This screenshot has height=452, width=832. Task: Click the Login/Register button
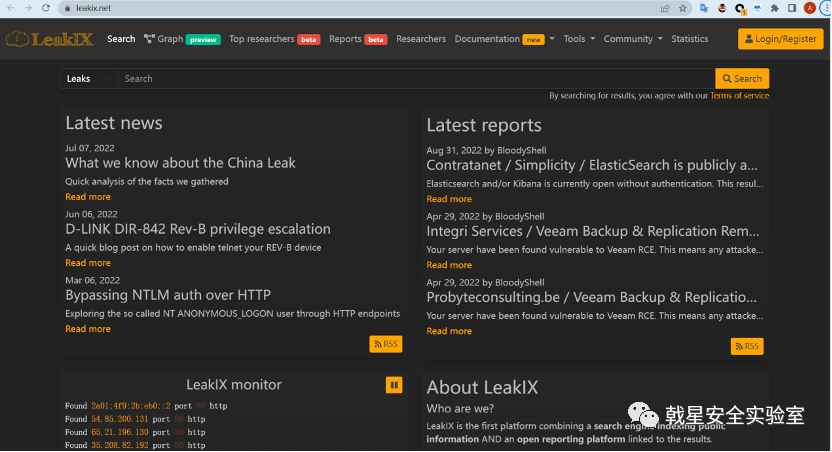click(781, 39)
